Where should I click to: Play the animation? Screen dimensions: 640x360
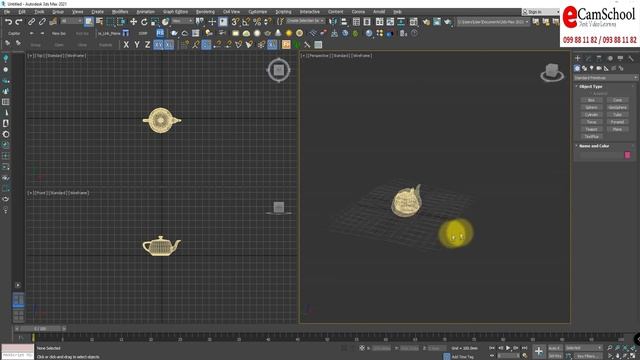[x=508, y=348]
